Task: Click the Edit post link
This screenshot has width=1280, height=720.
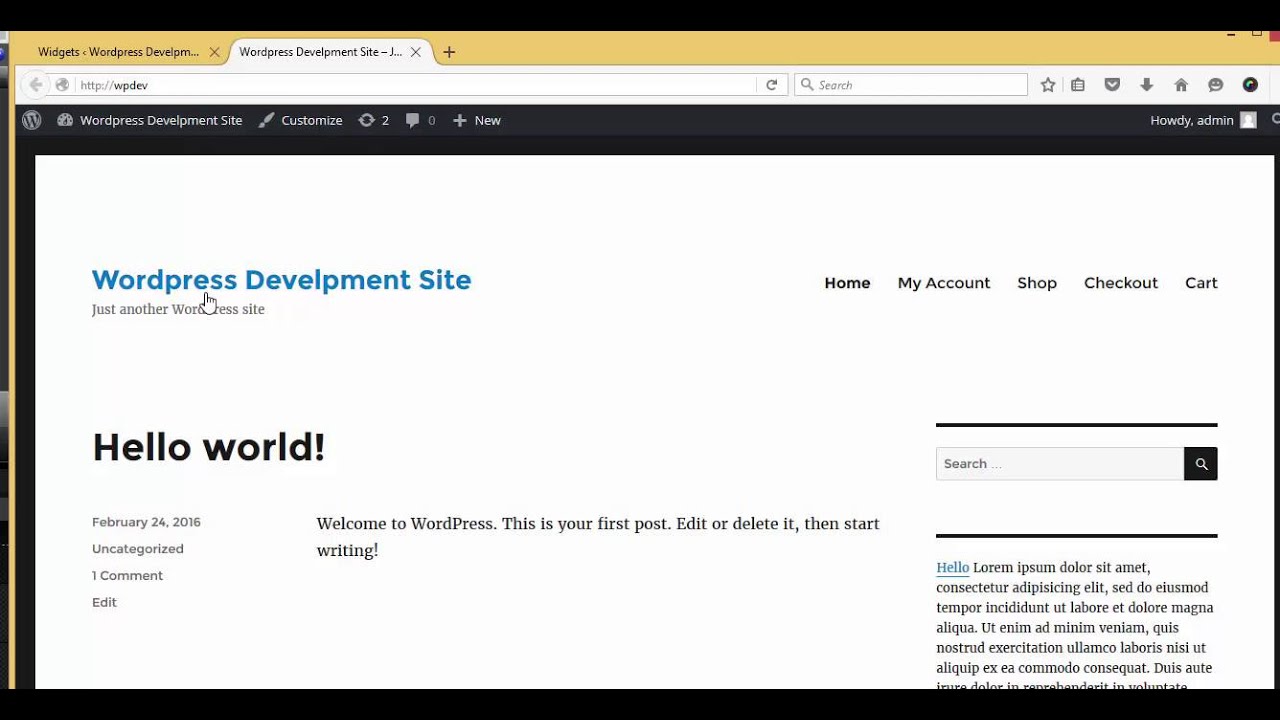Action: pos(104,602)
